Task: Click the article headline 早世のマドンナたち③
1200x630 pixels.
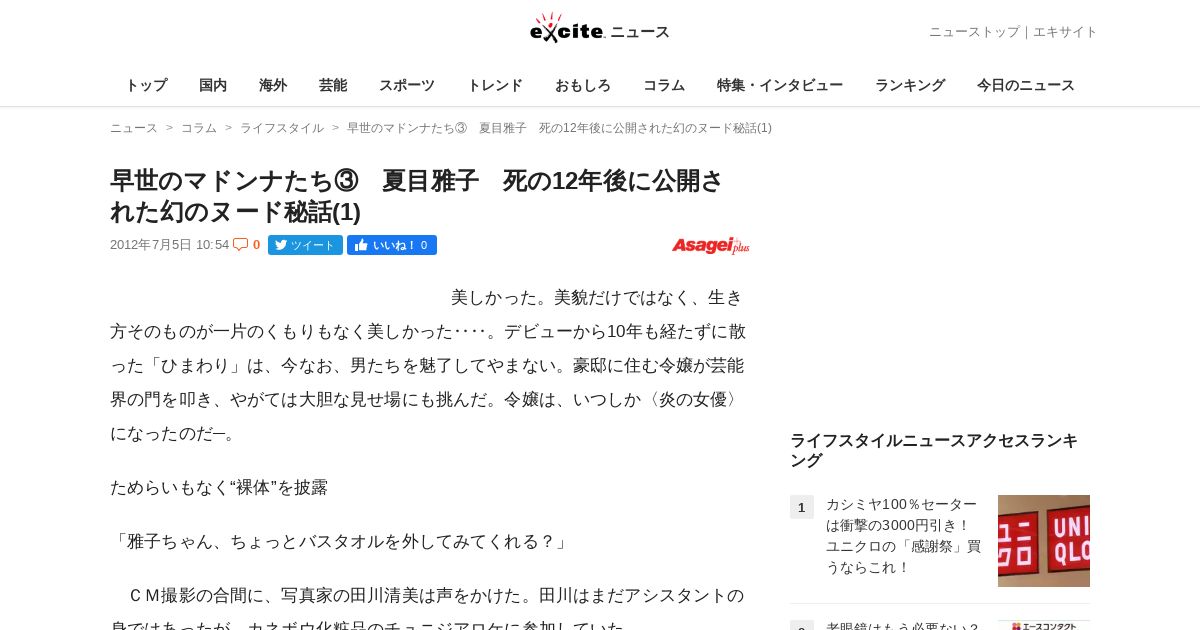Action: (x=417, y=196)
